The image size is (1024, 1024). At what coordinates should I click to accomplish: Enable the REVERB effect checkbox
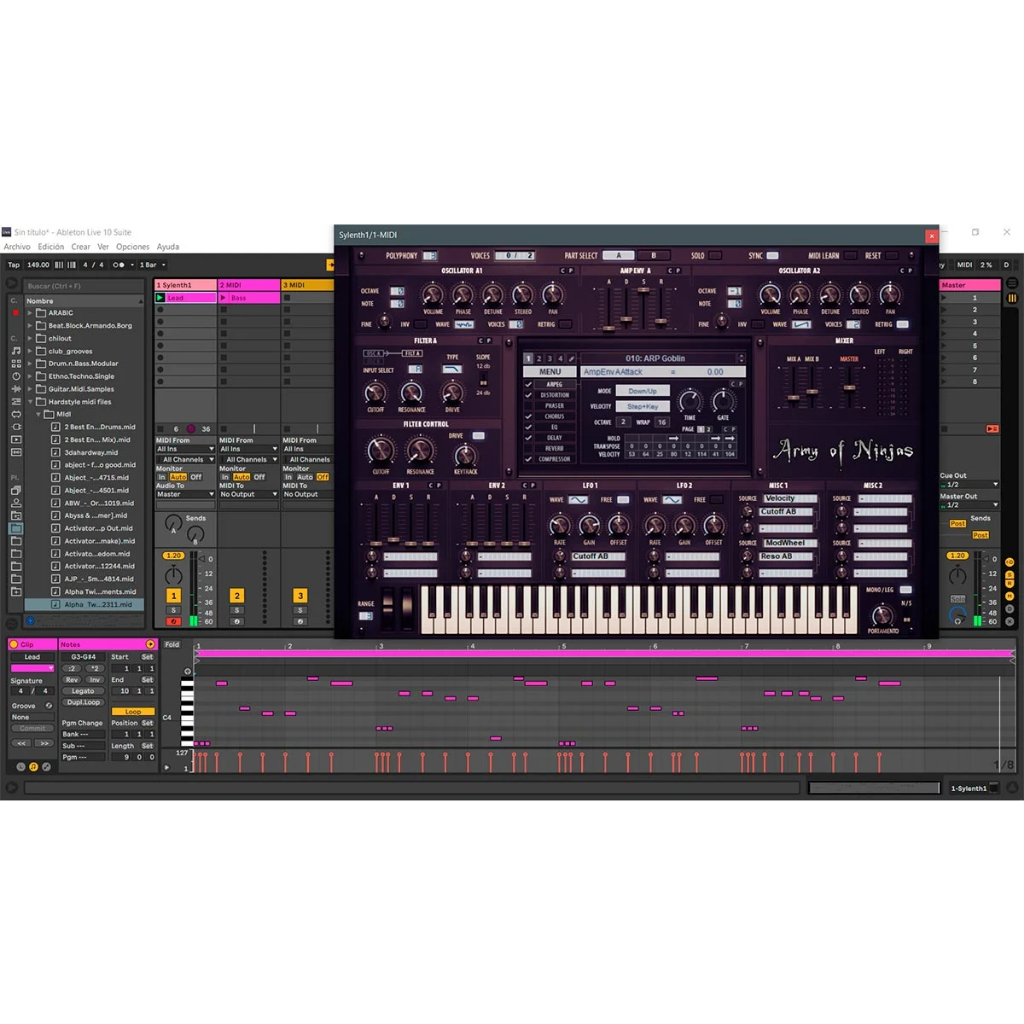coord(528,449)
